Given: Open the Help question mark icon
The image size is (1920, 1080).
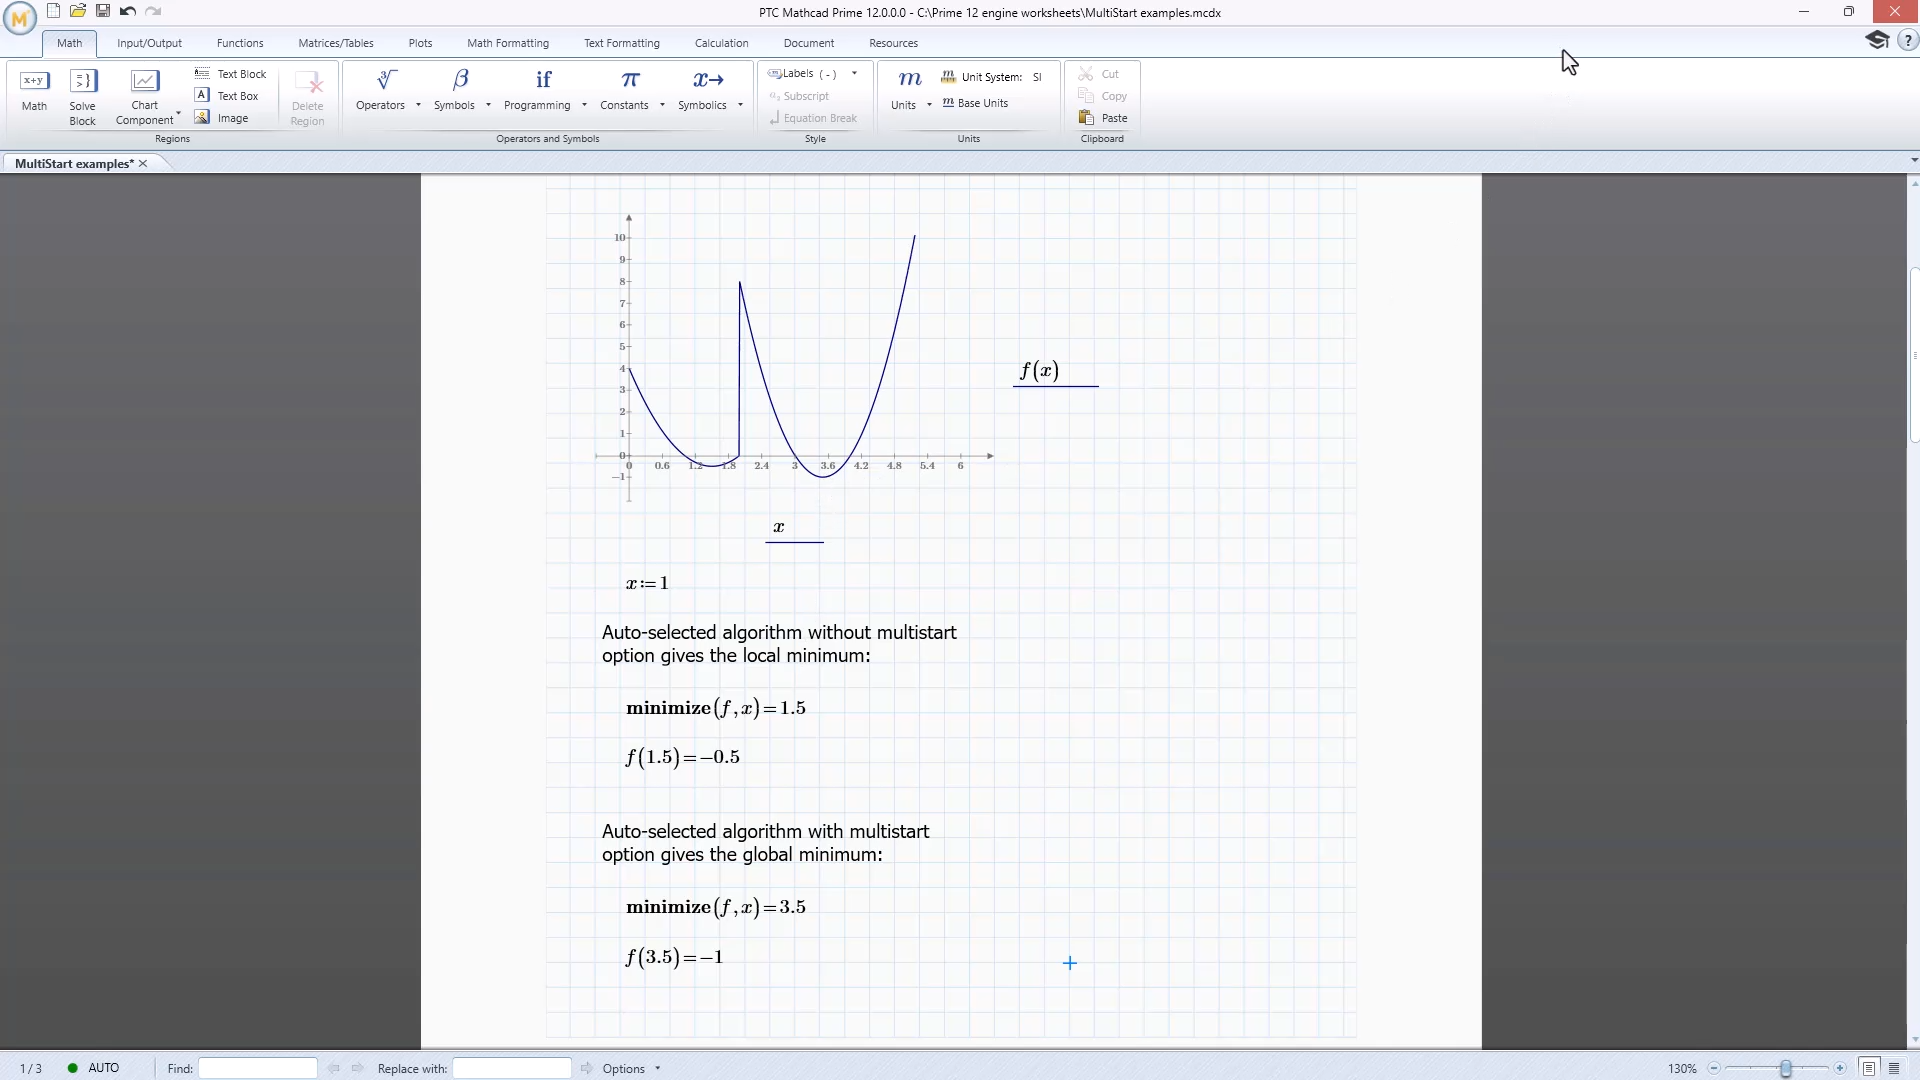Looking at the screenshot, I should tap(1908, 41).
